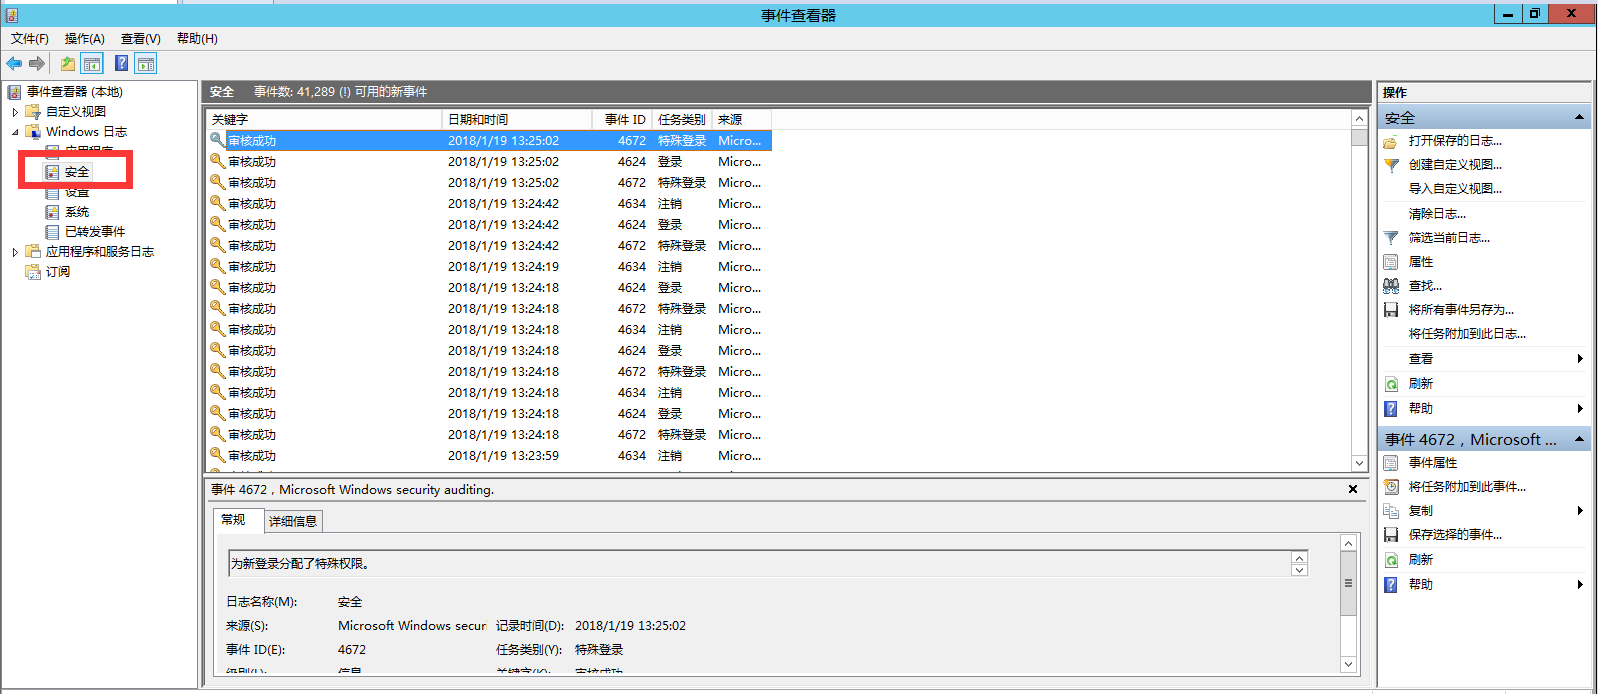The width and height of the screenshot is (1599, 694).
Task: Click the 保存选择的事件 disk icon
Action: point(1391,535)
